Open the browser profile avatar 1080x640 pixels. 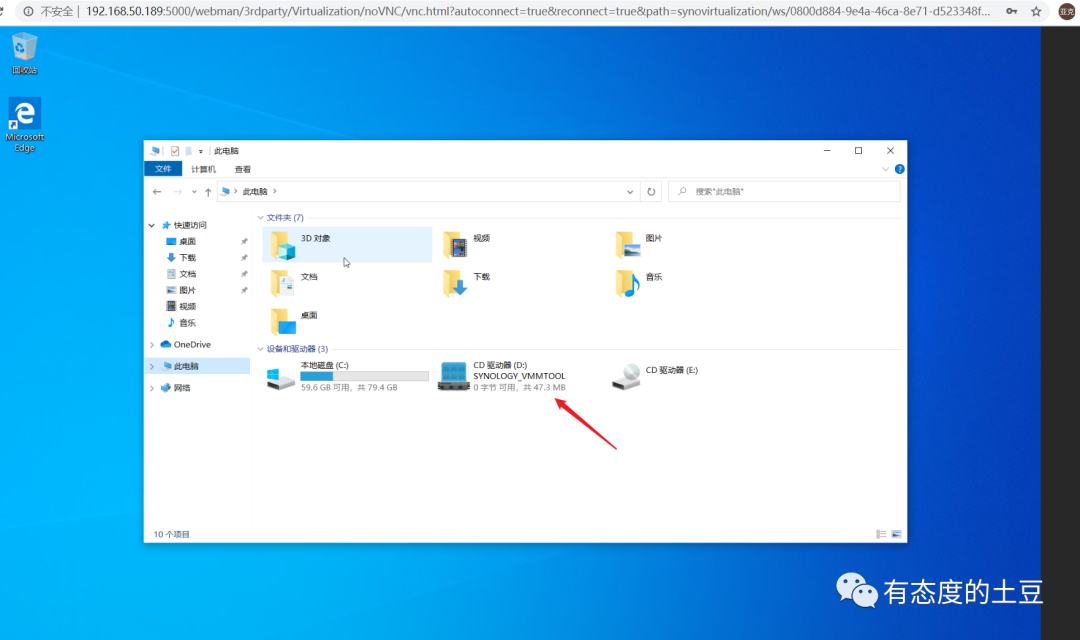pos(1067,11)
